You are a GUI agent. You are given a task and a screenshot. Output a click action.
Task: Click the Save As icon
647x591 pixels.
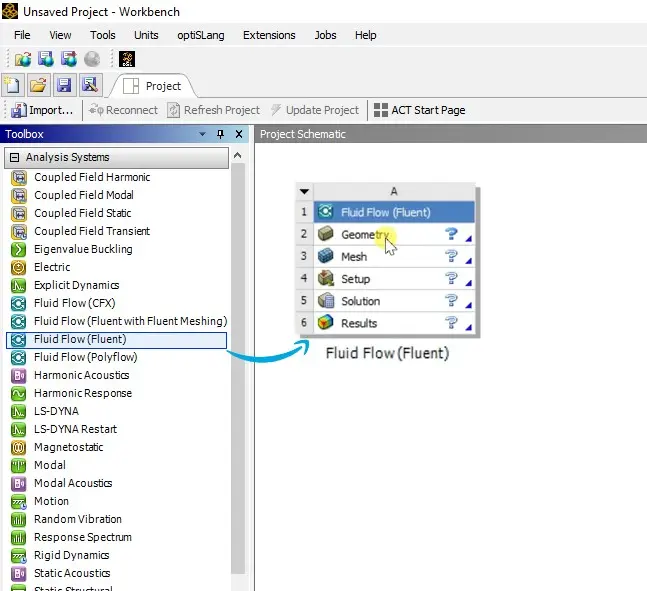[x=90, y=85]
